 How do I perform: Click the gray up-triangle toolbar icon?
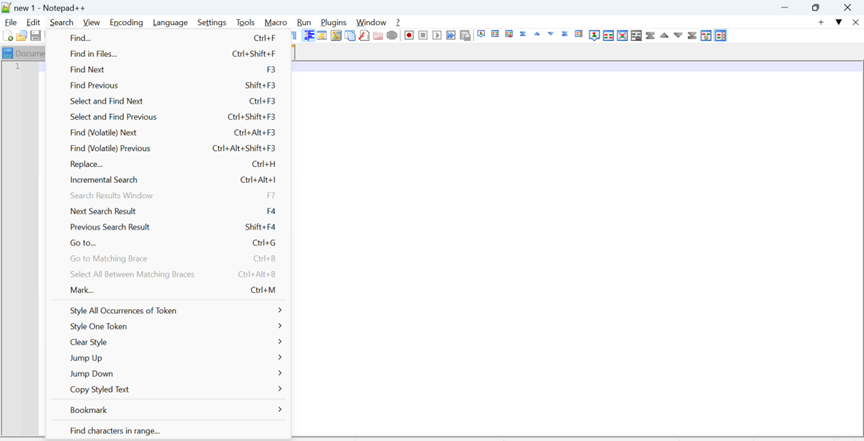pos(664,36)
